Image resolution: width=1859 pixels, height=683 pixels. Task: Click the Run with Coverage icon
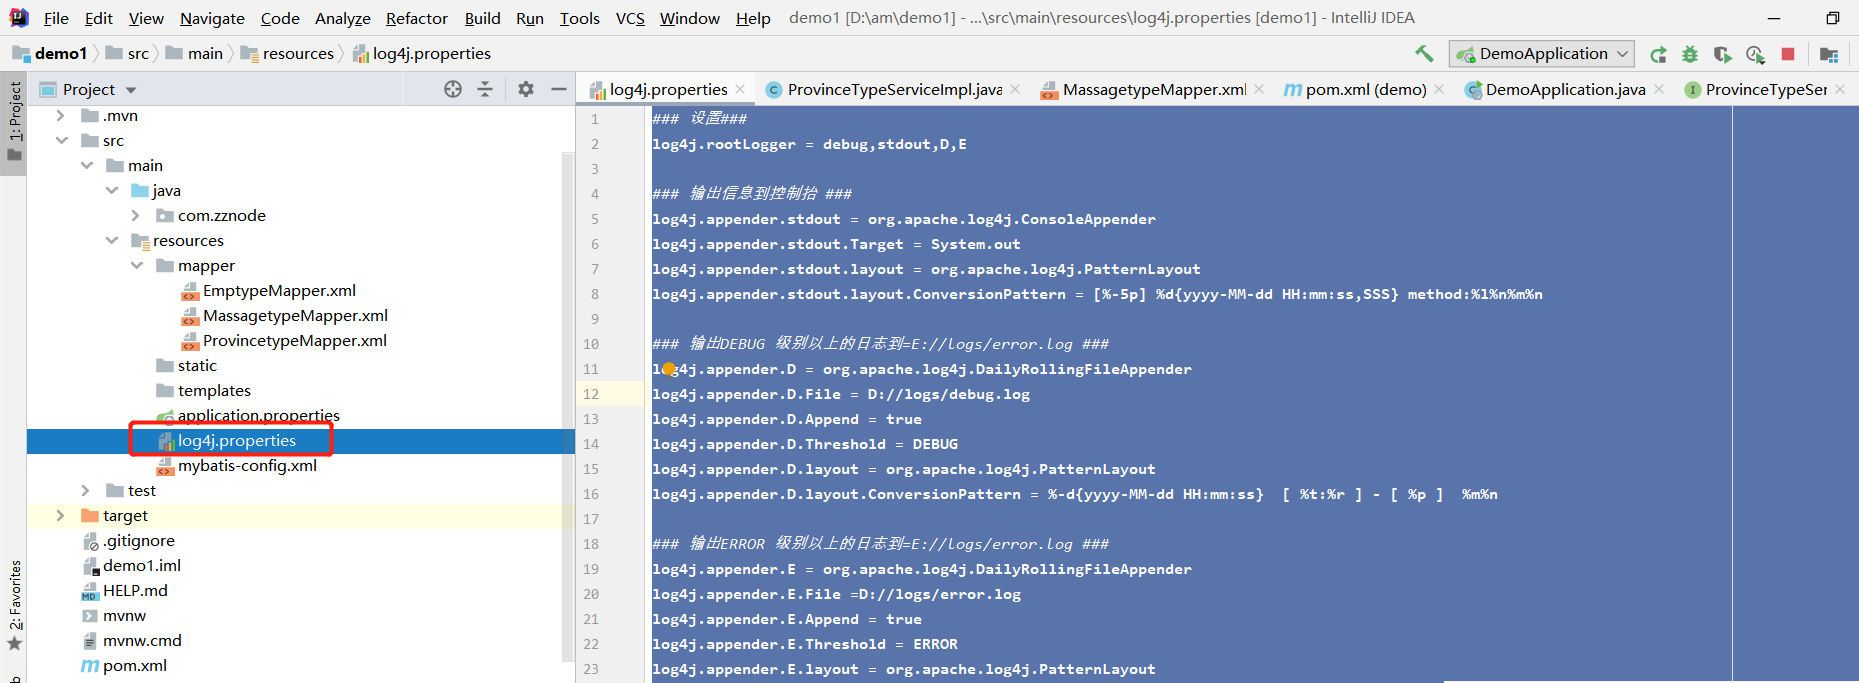point(1722,54)
